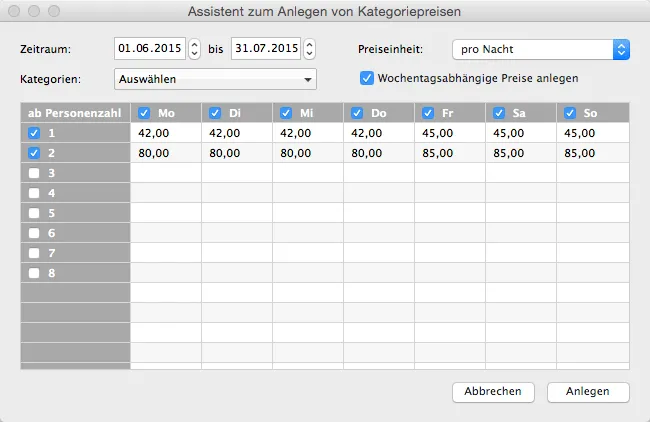This screenshot has height=422, width=650.
Task: Uncheck the checkbox for 2 persons
Action: tap(34, 153)
